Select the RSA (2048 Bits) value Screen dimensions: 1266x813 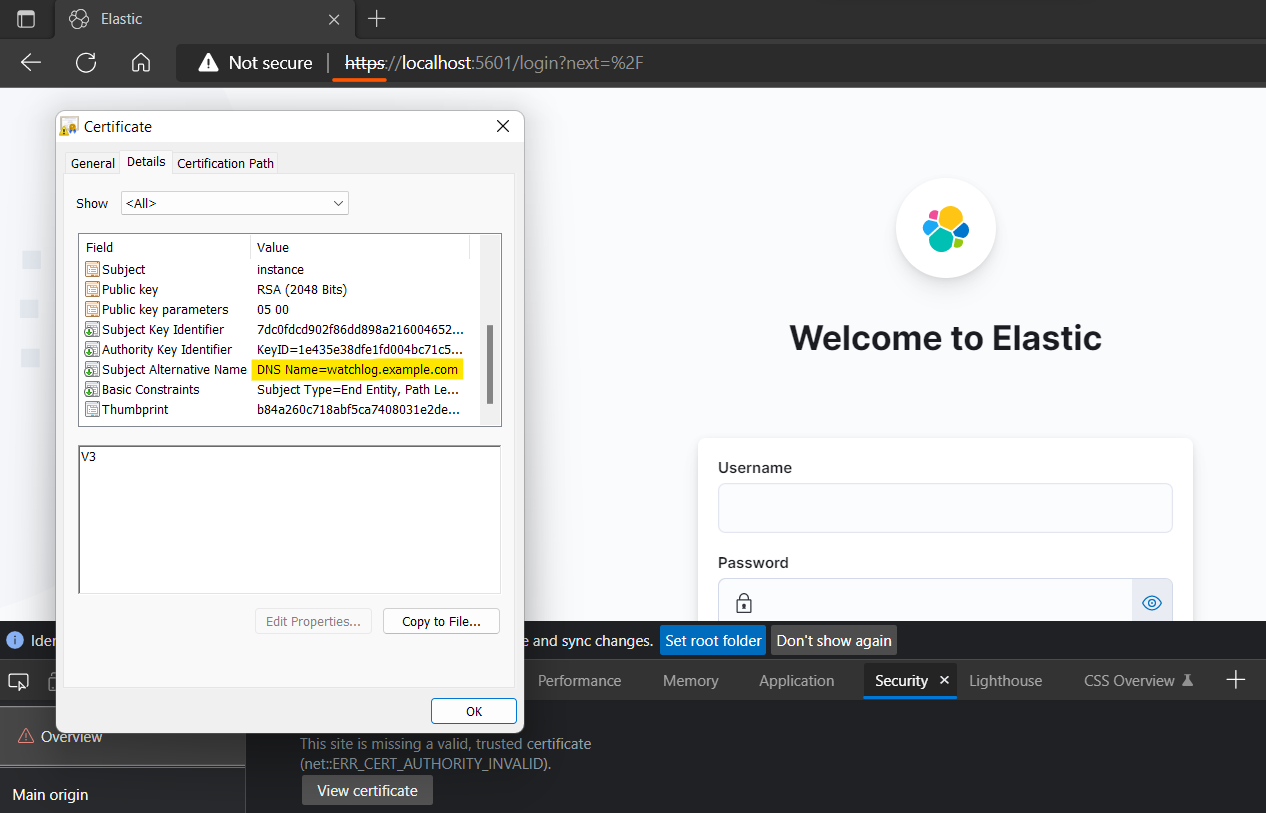click(302, 289)
